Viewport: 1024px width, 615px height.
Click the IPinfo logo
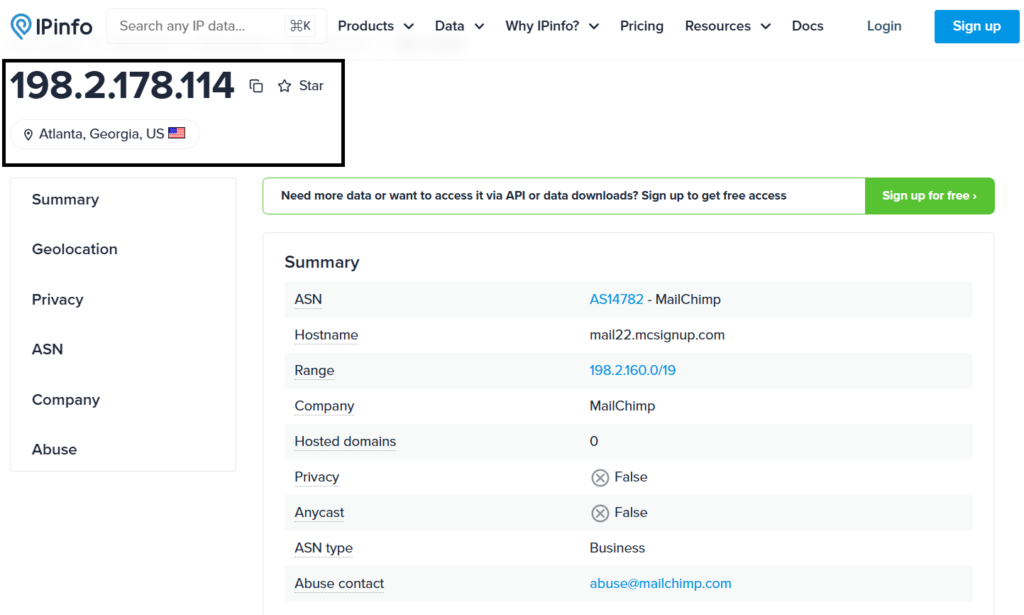pos(52,26)
